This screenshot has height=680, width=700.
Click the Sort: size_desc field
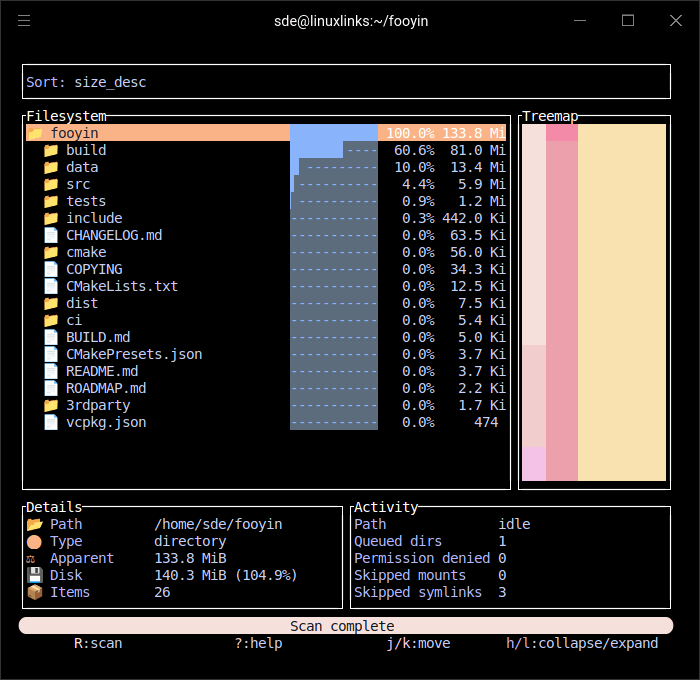click(346, 82)
